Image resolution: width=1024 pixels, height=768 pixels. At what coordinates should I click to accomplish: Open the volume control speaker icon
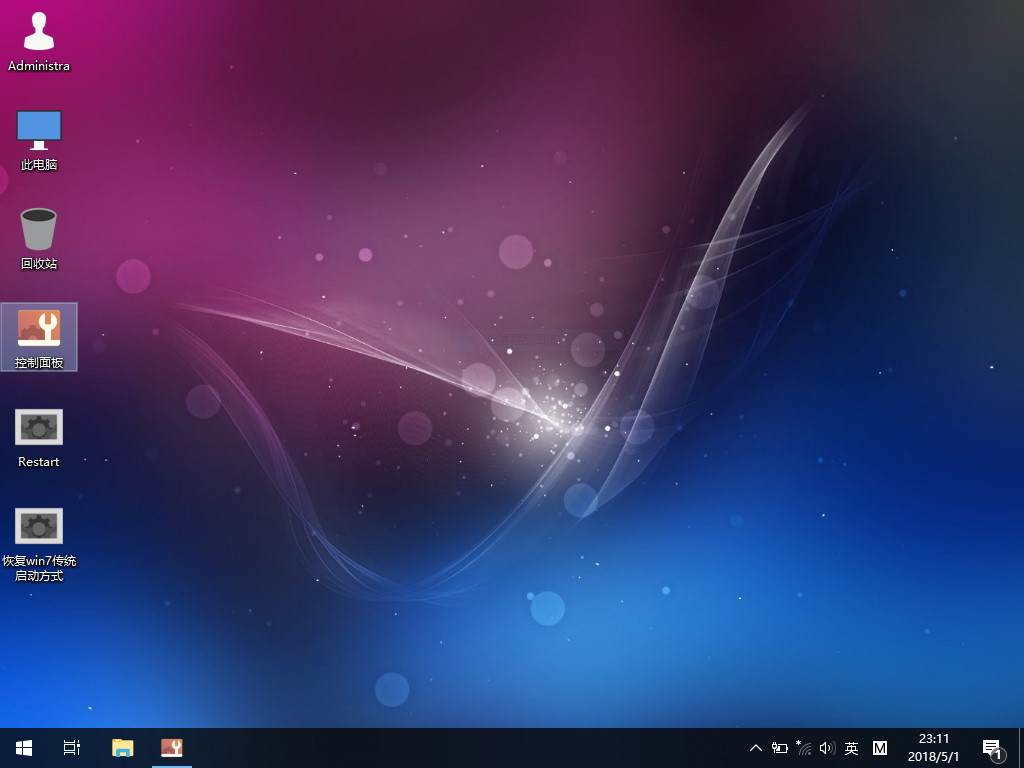(x=827, y=748)
